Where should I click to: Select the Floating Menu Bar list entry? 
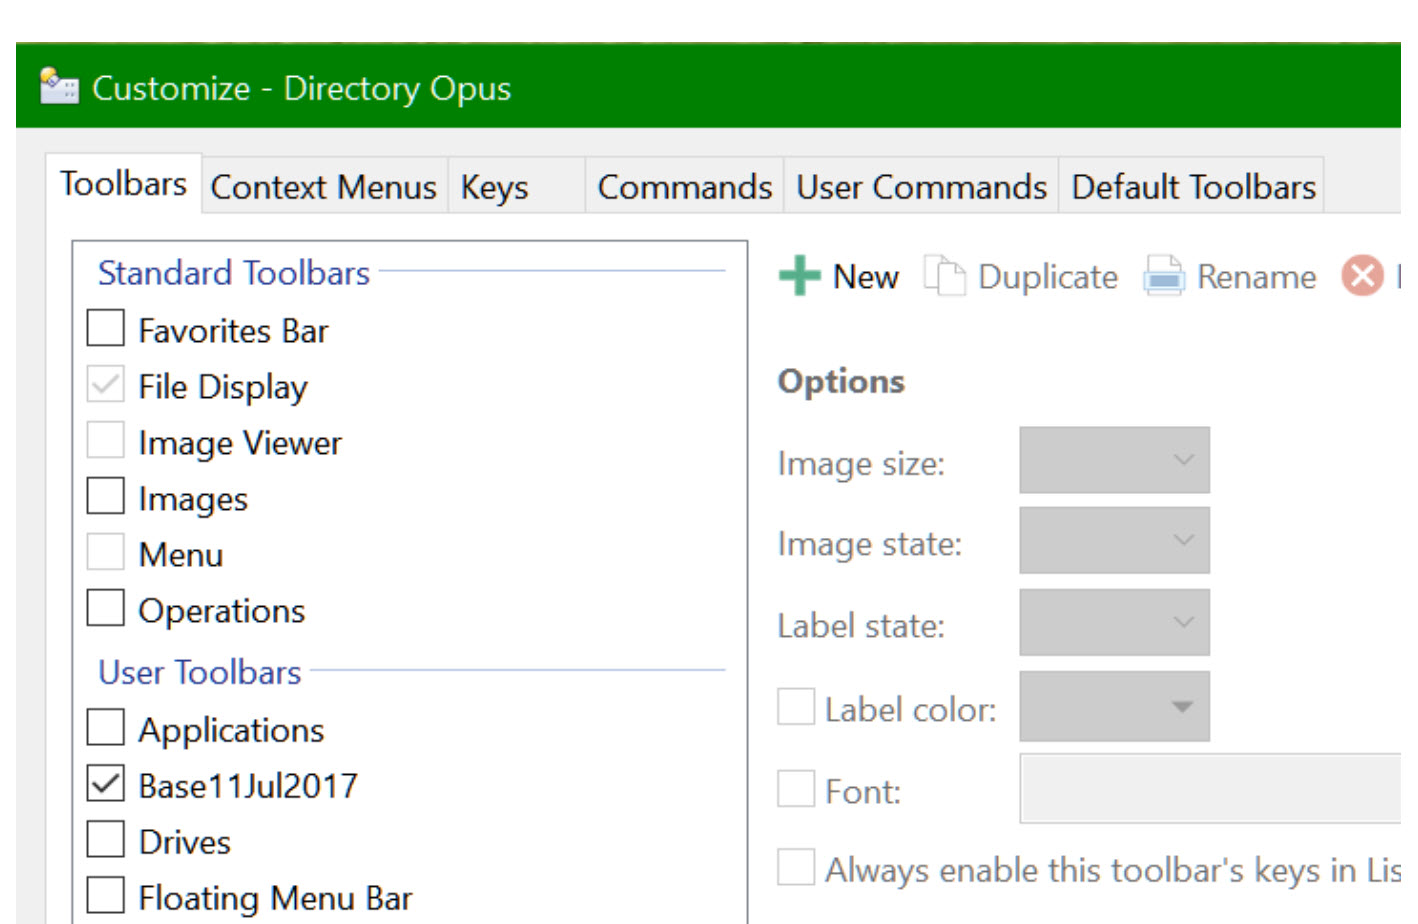point(276,899)
